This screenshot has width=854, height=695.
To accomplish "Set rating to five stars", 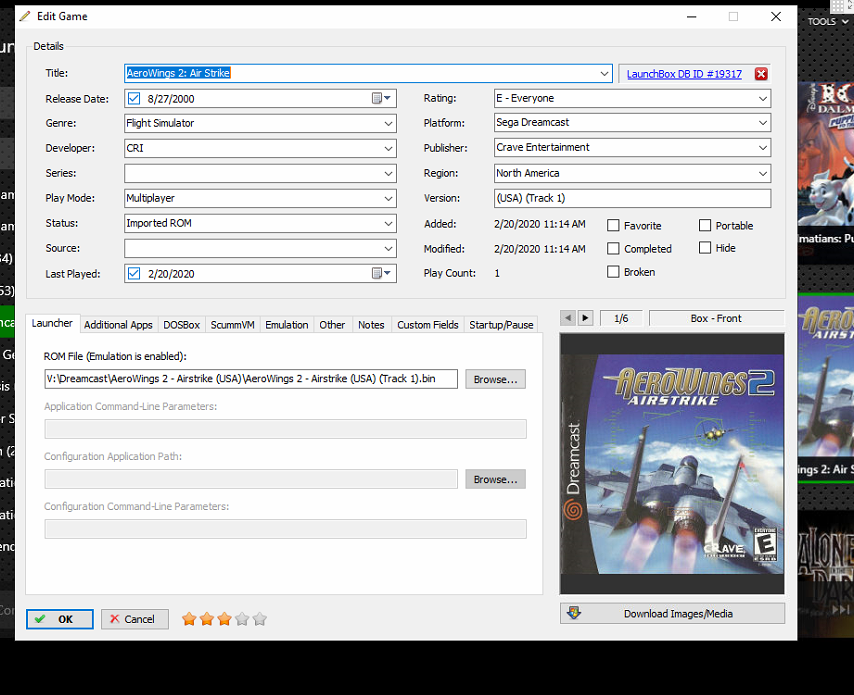I will (260, 619).
